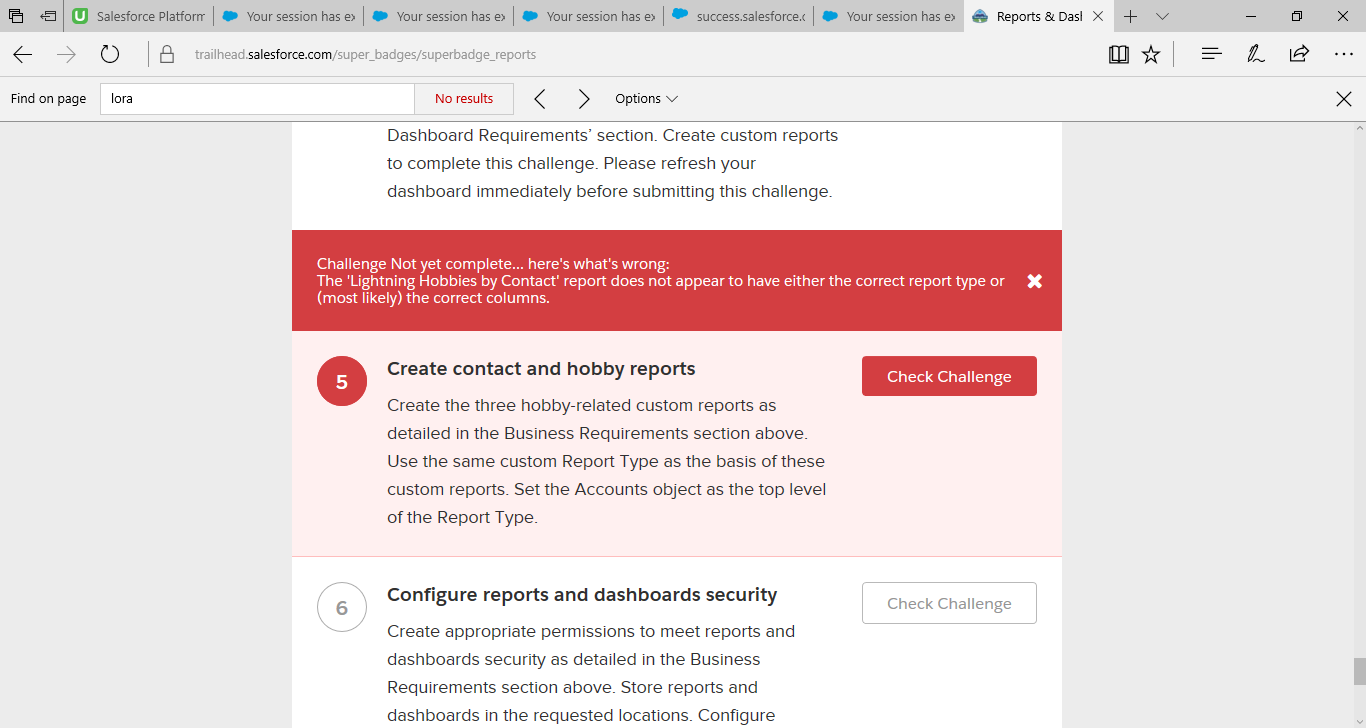Image resolution: width=1366 pixels, height=728 pixels.
Task: Add this page to favorites
Action: click(x=1151, y=55)
